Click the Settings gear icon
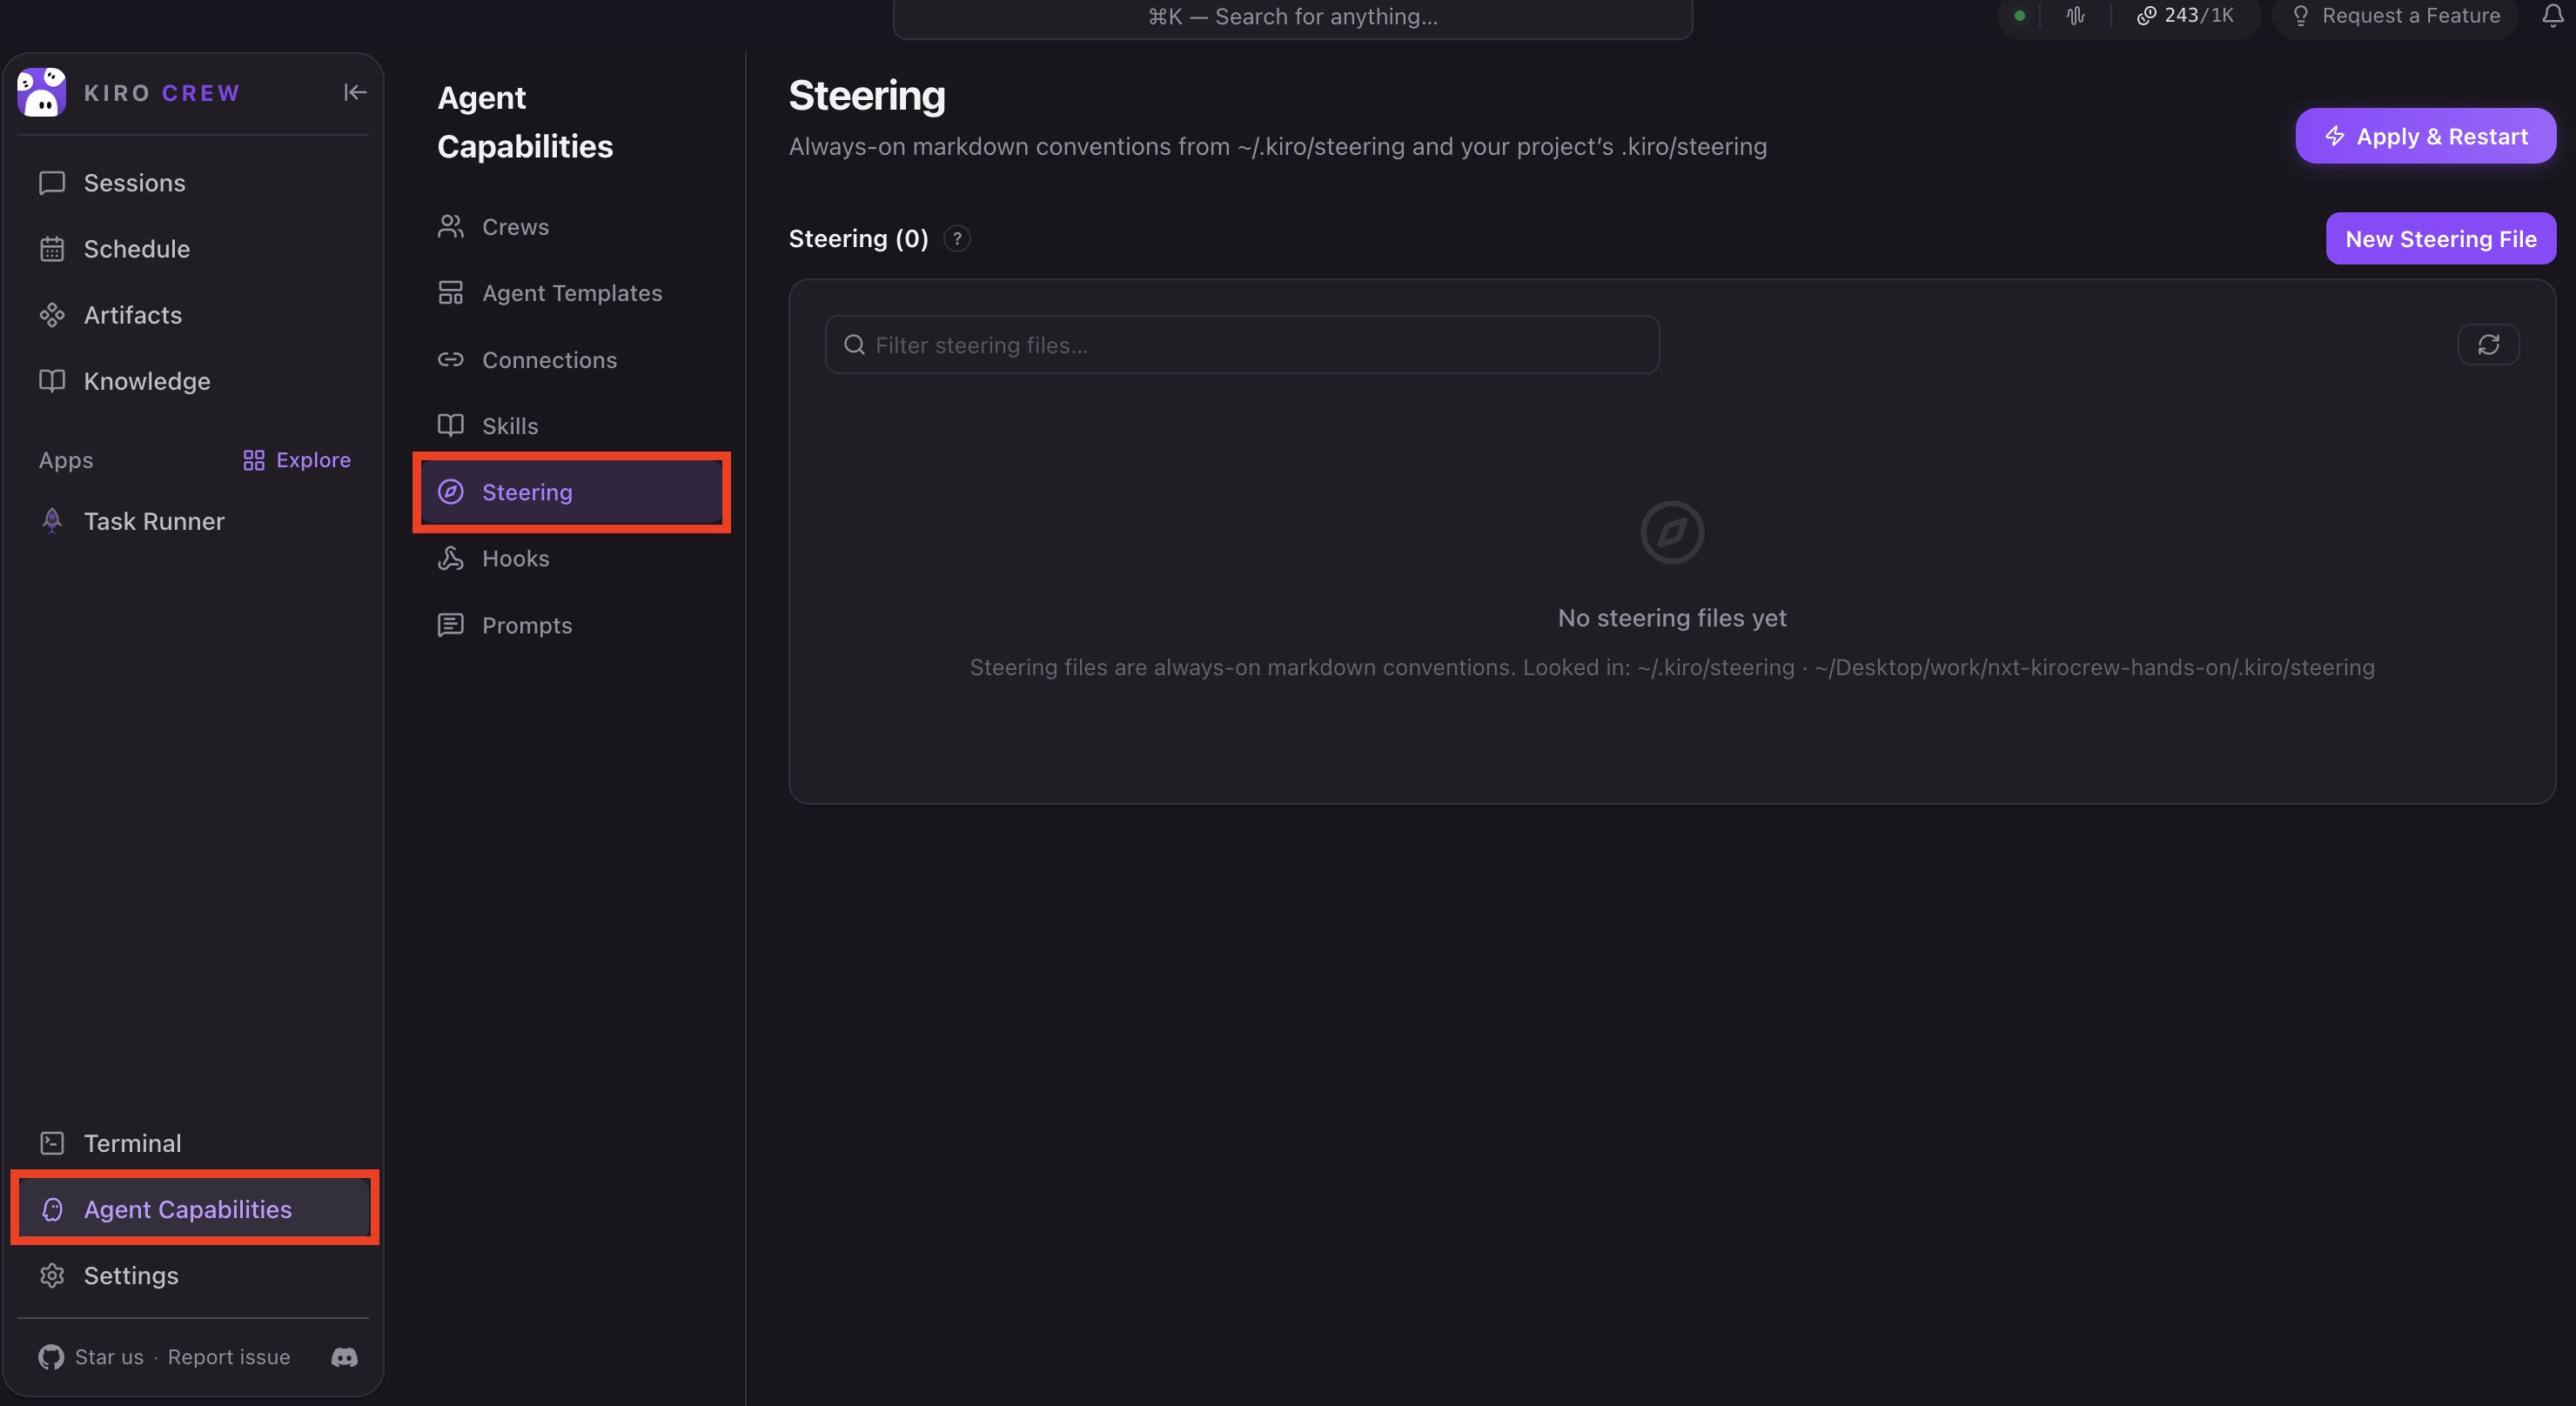 tap(52, 1276)
